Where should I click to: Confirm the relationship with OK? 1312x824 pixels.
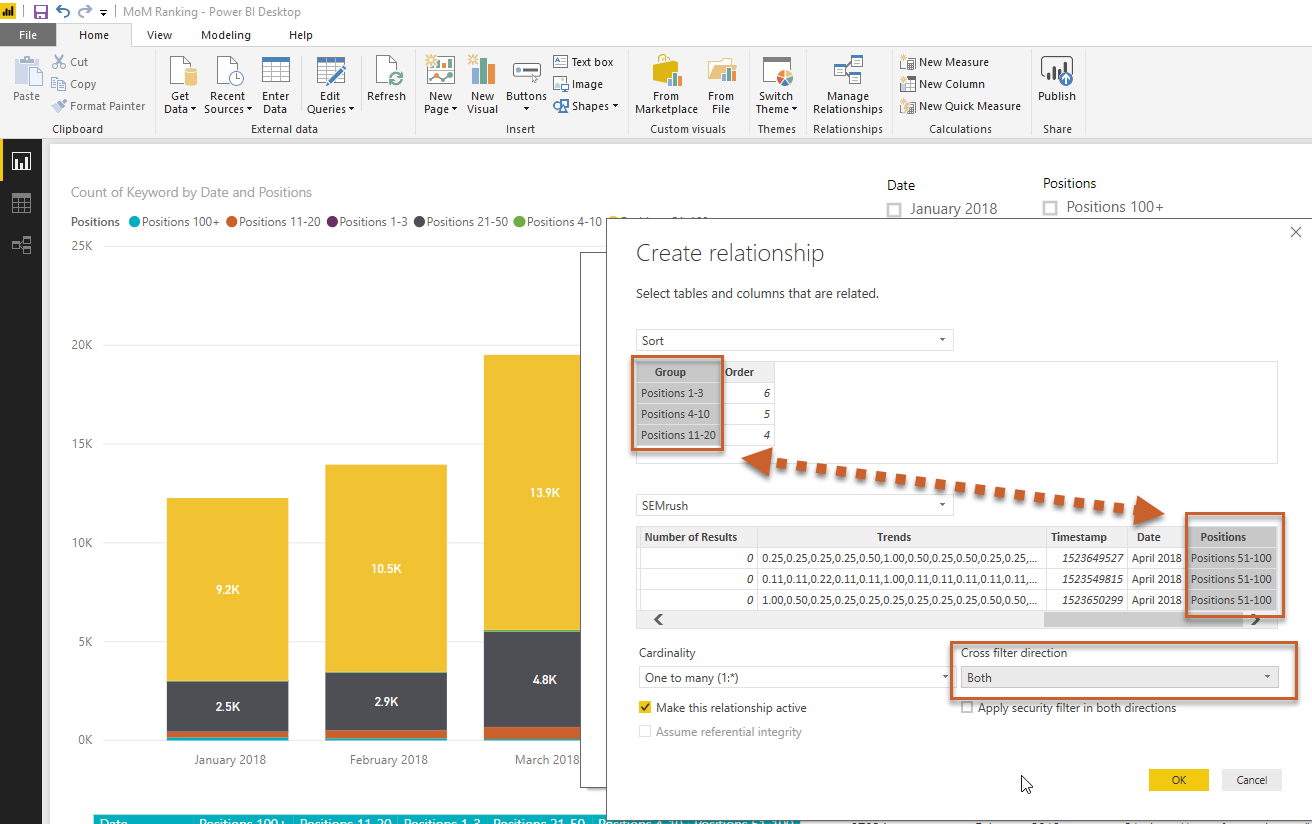[1178, 780]
